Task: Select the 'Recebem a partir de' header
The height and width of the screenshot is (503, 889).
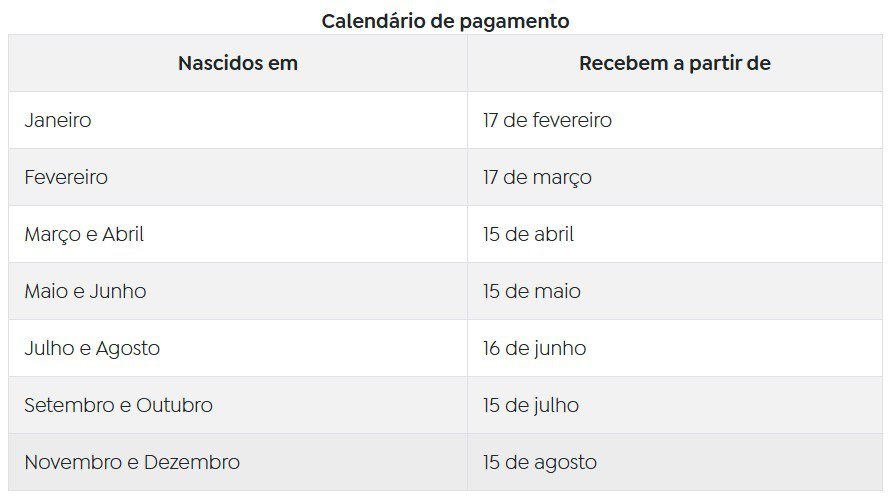Action: (x=675, y=63)
